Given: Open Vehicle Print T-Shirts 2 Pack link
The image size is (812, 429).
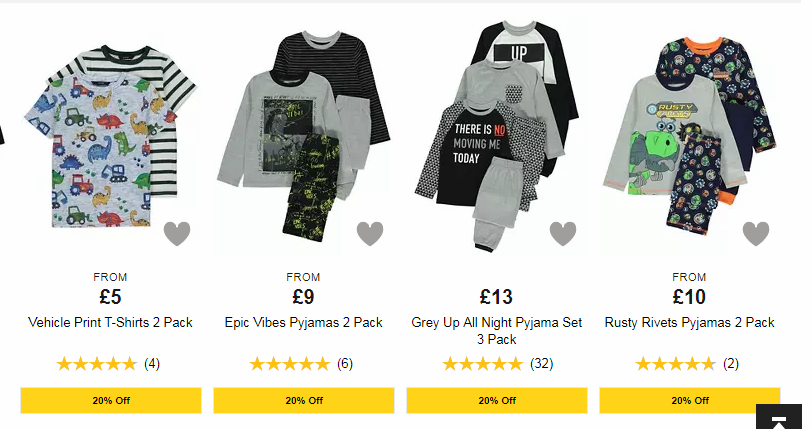Looking at the screenshot, I should [x=110, y=322].
